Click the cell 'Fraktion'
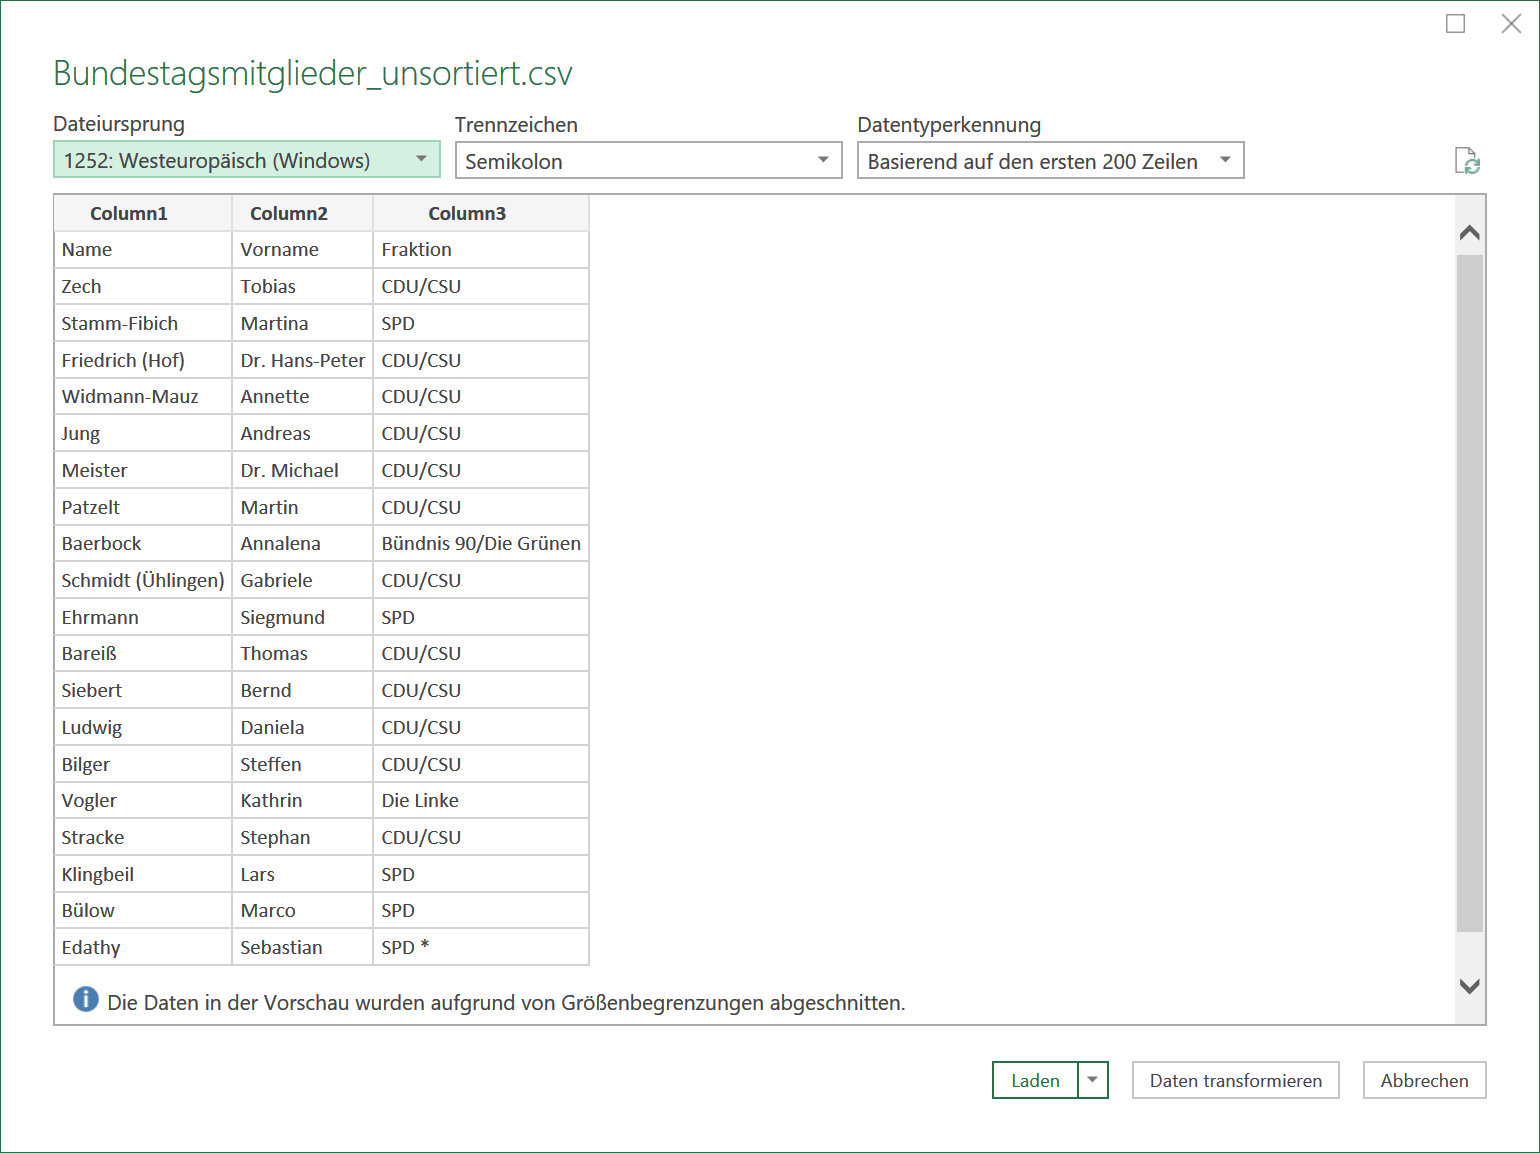This screenshot has width=1540, height=1153. 481,249
